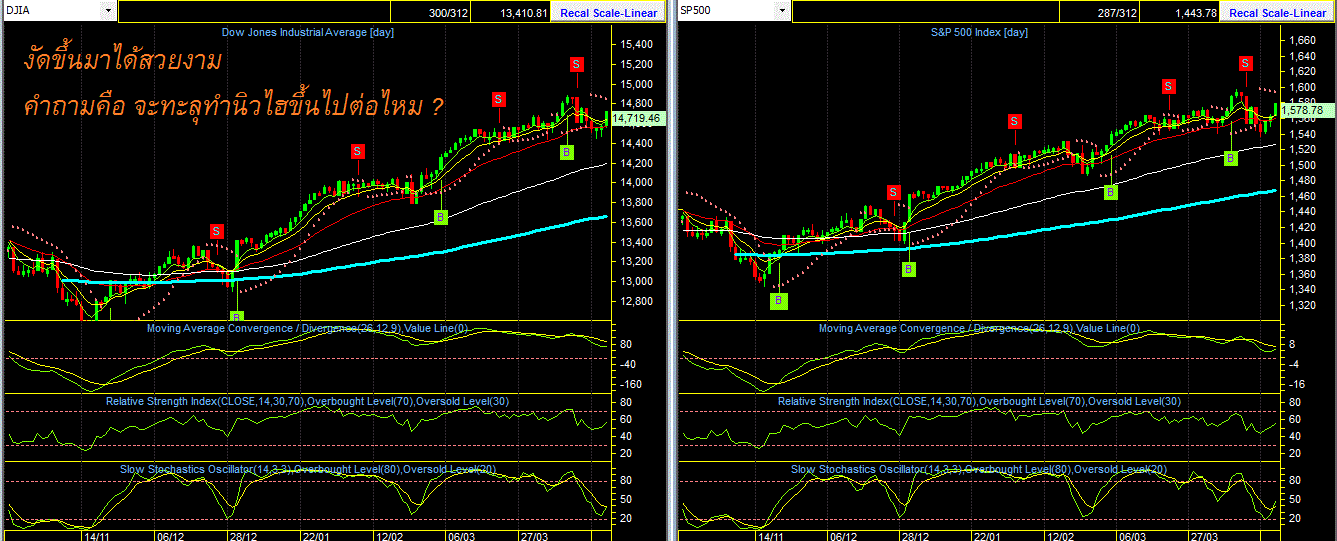Screen dimensions: 1337x541
Task: Click the orange Thai annotation text on DJIA chart
Action: 232,84
